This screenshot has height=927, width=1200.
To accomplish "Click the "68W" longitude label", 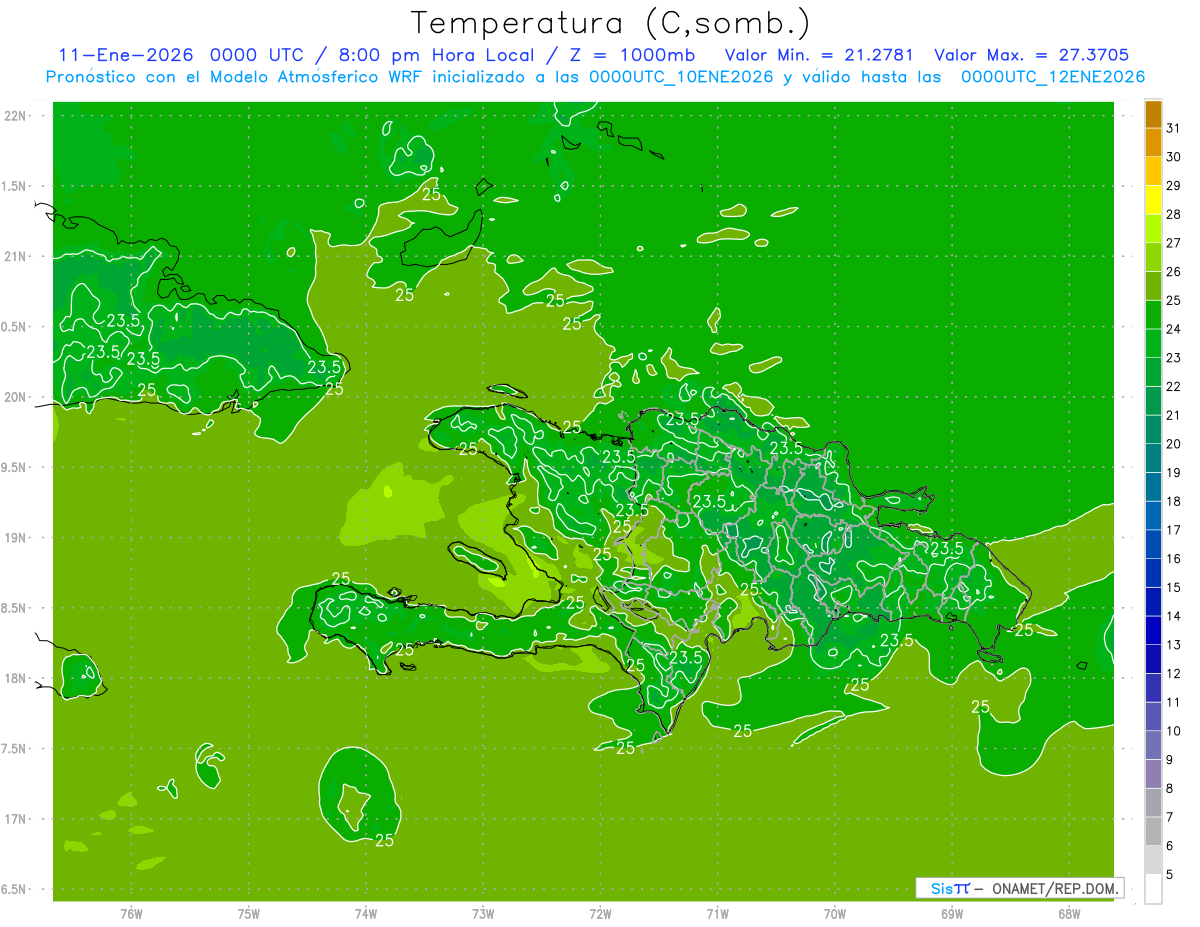I will click(x=1069, y=913).
